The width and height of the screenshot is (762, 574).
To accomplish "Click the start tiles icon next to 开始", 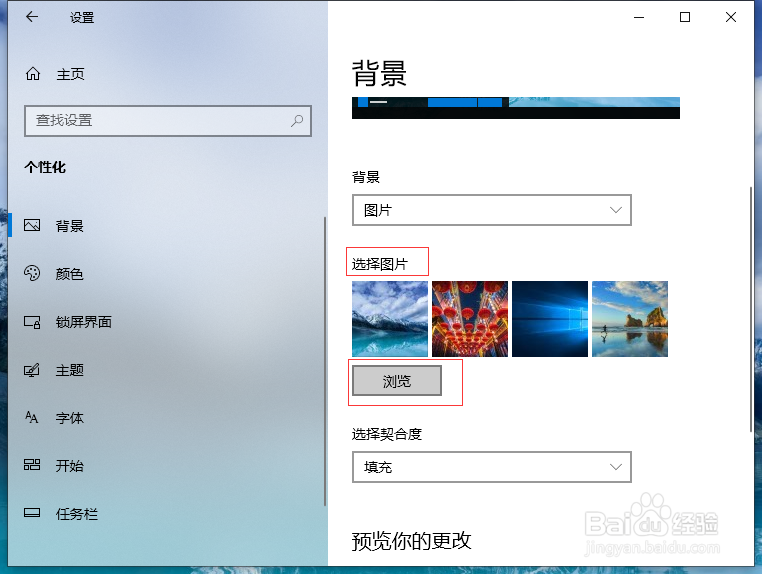I will click(x=32, y=465).
